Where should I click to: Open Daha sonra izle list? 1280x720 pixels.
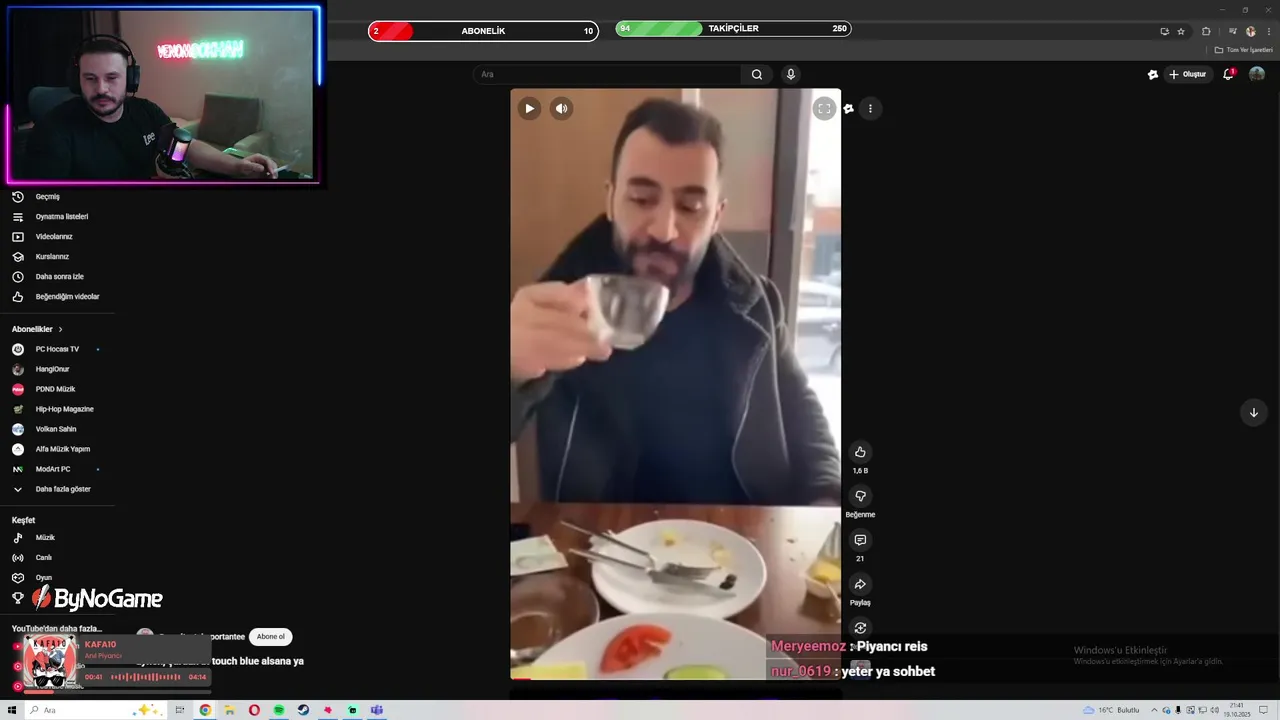pyautogui.click(x=58, y=277)
